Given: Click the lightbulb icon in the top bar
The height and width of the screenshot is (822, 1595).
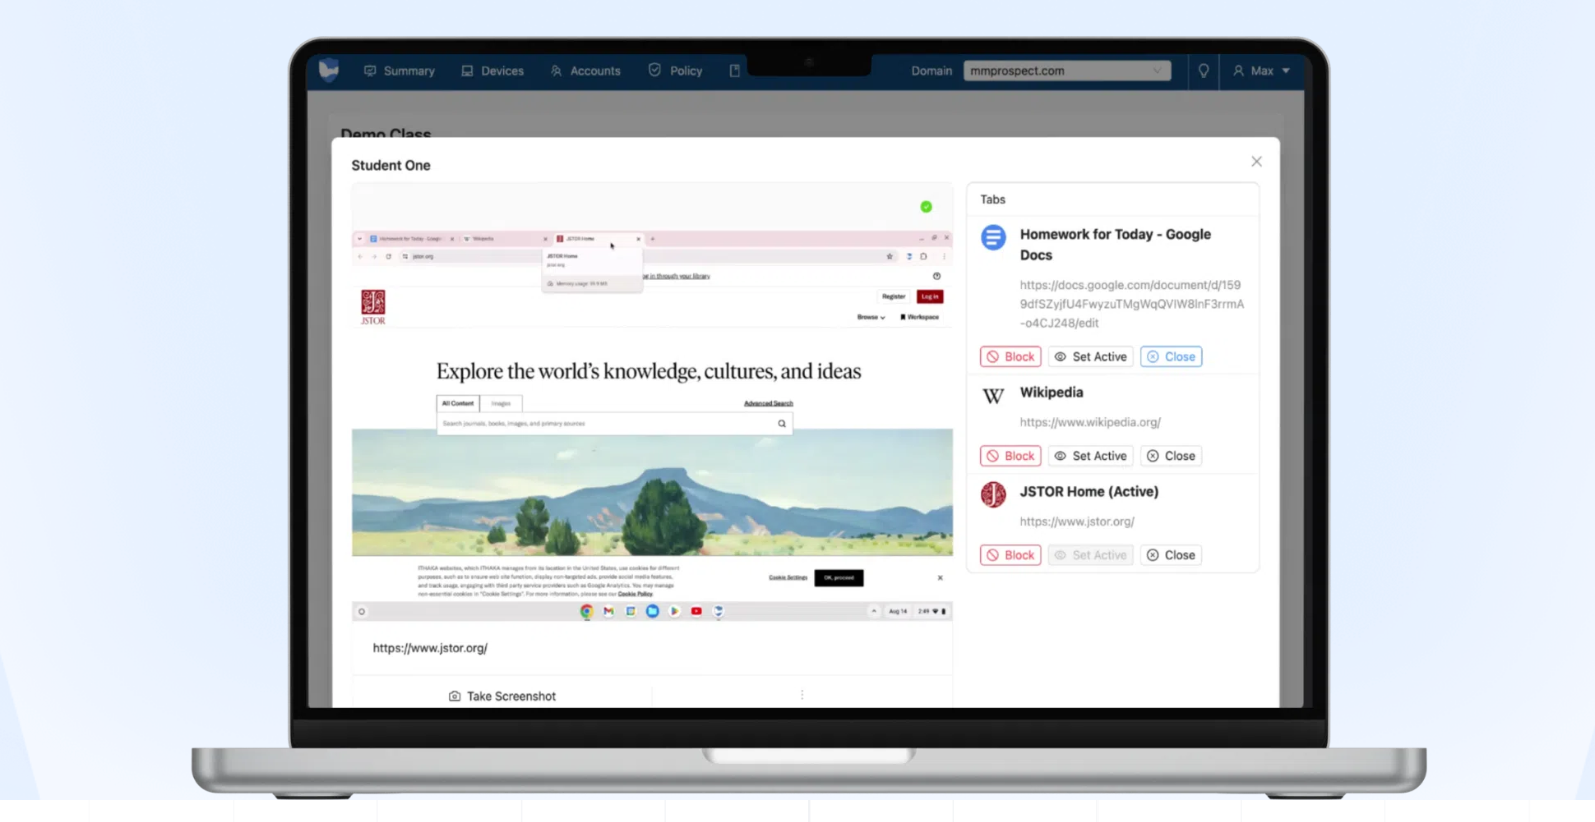Looking at the screenshot, I should 1204,71.
